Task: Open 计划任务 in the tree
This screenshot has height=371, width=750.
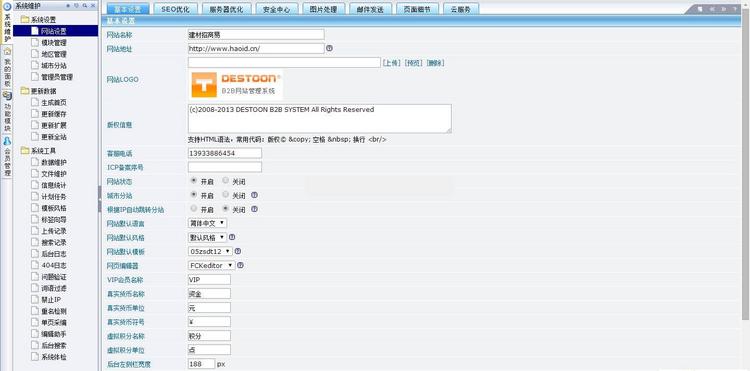Action: click(x=54, y=196)
